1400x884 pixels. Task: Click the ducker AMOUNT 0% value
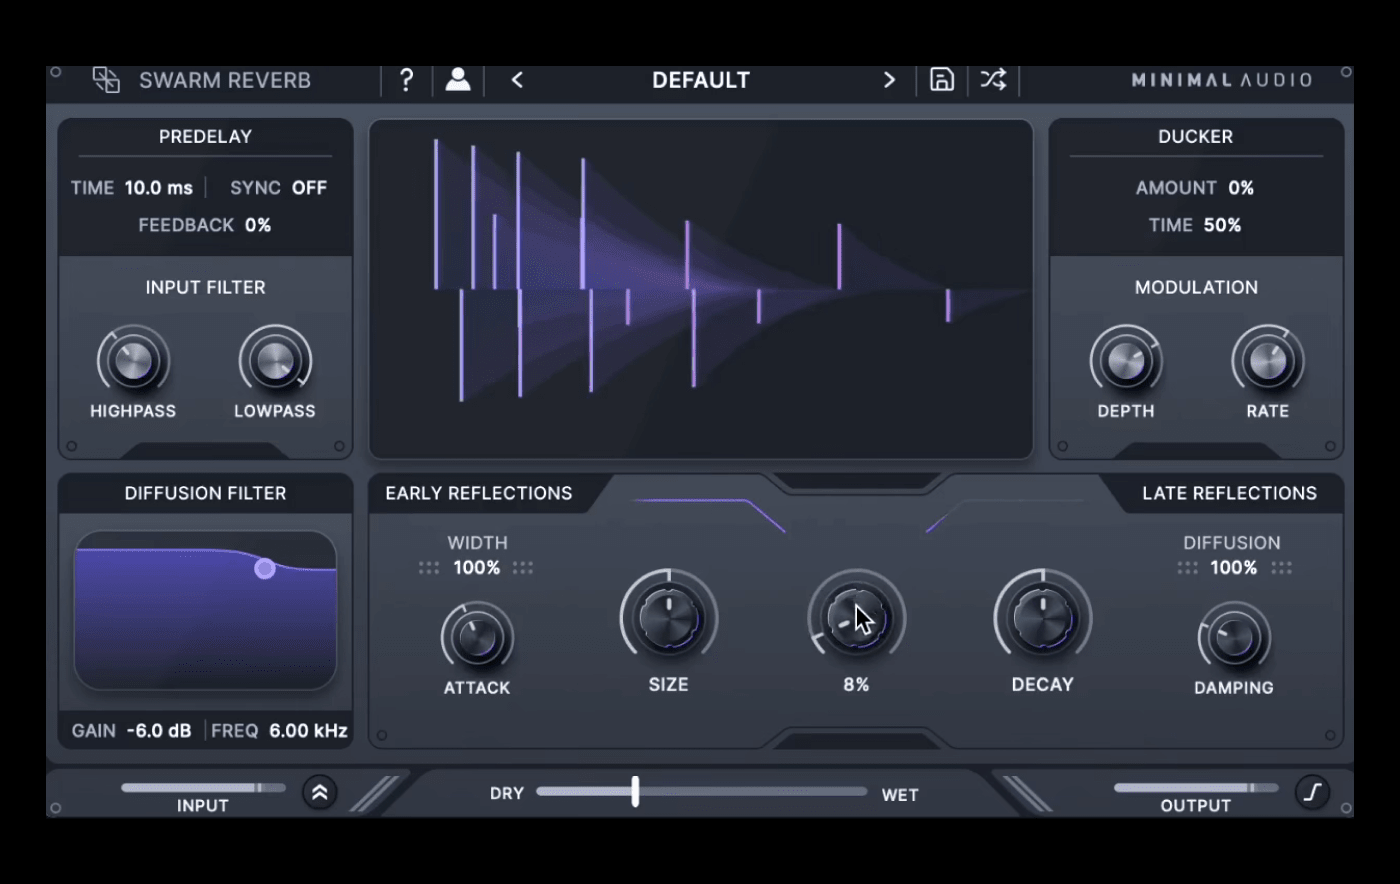tap(1241, 188)
